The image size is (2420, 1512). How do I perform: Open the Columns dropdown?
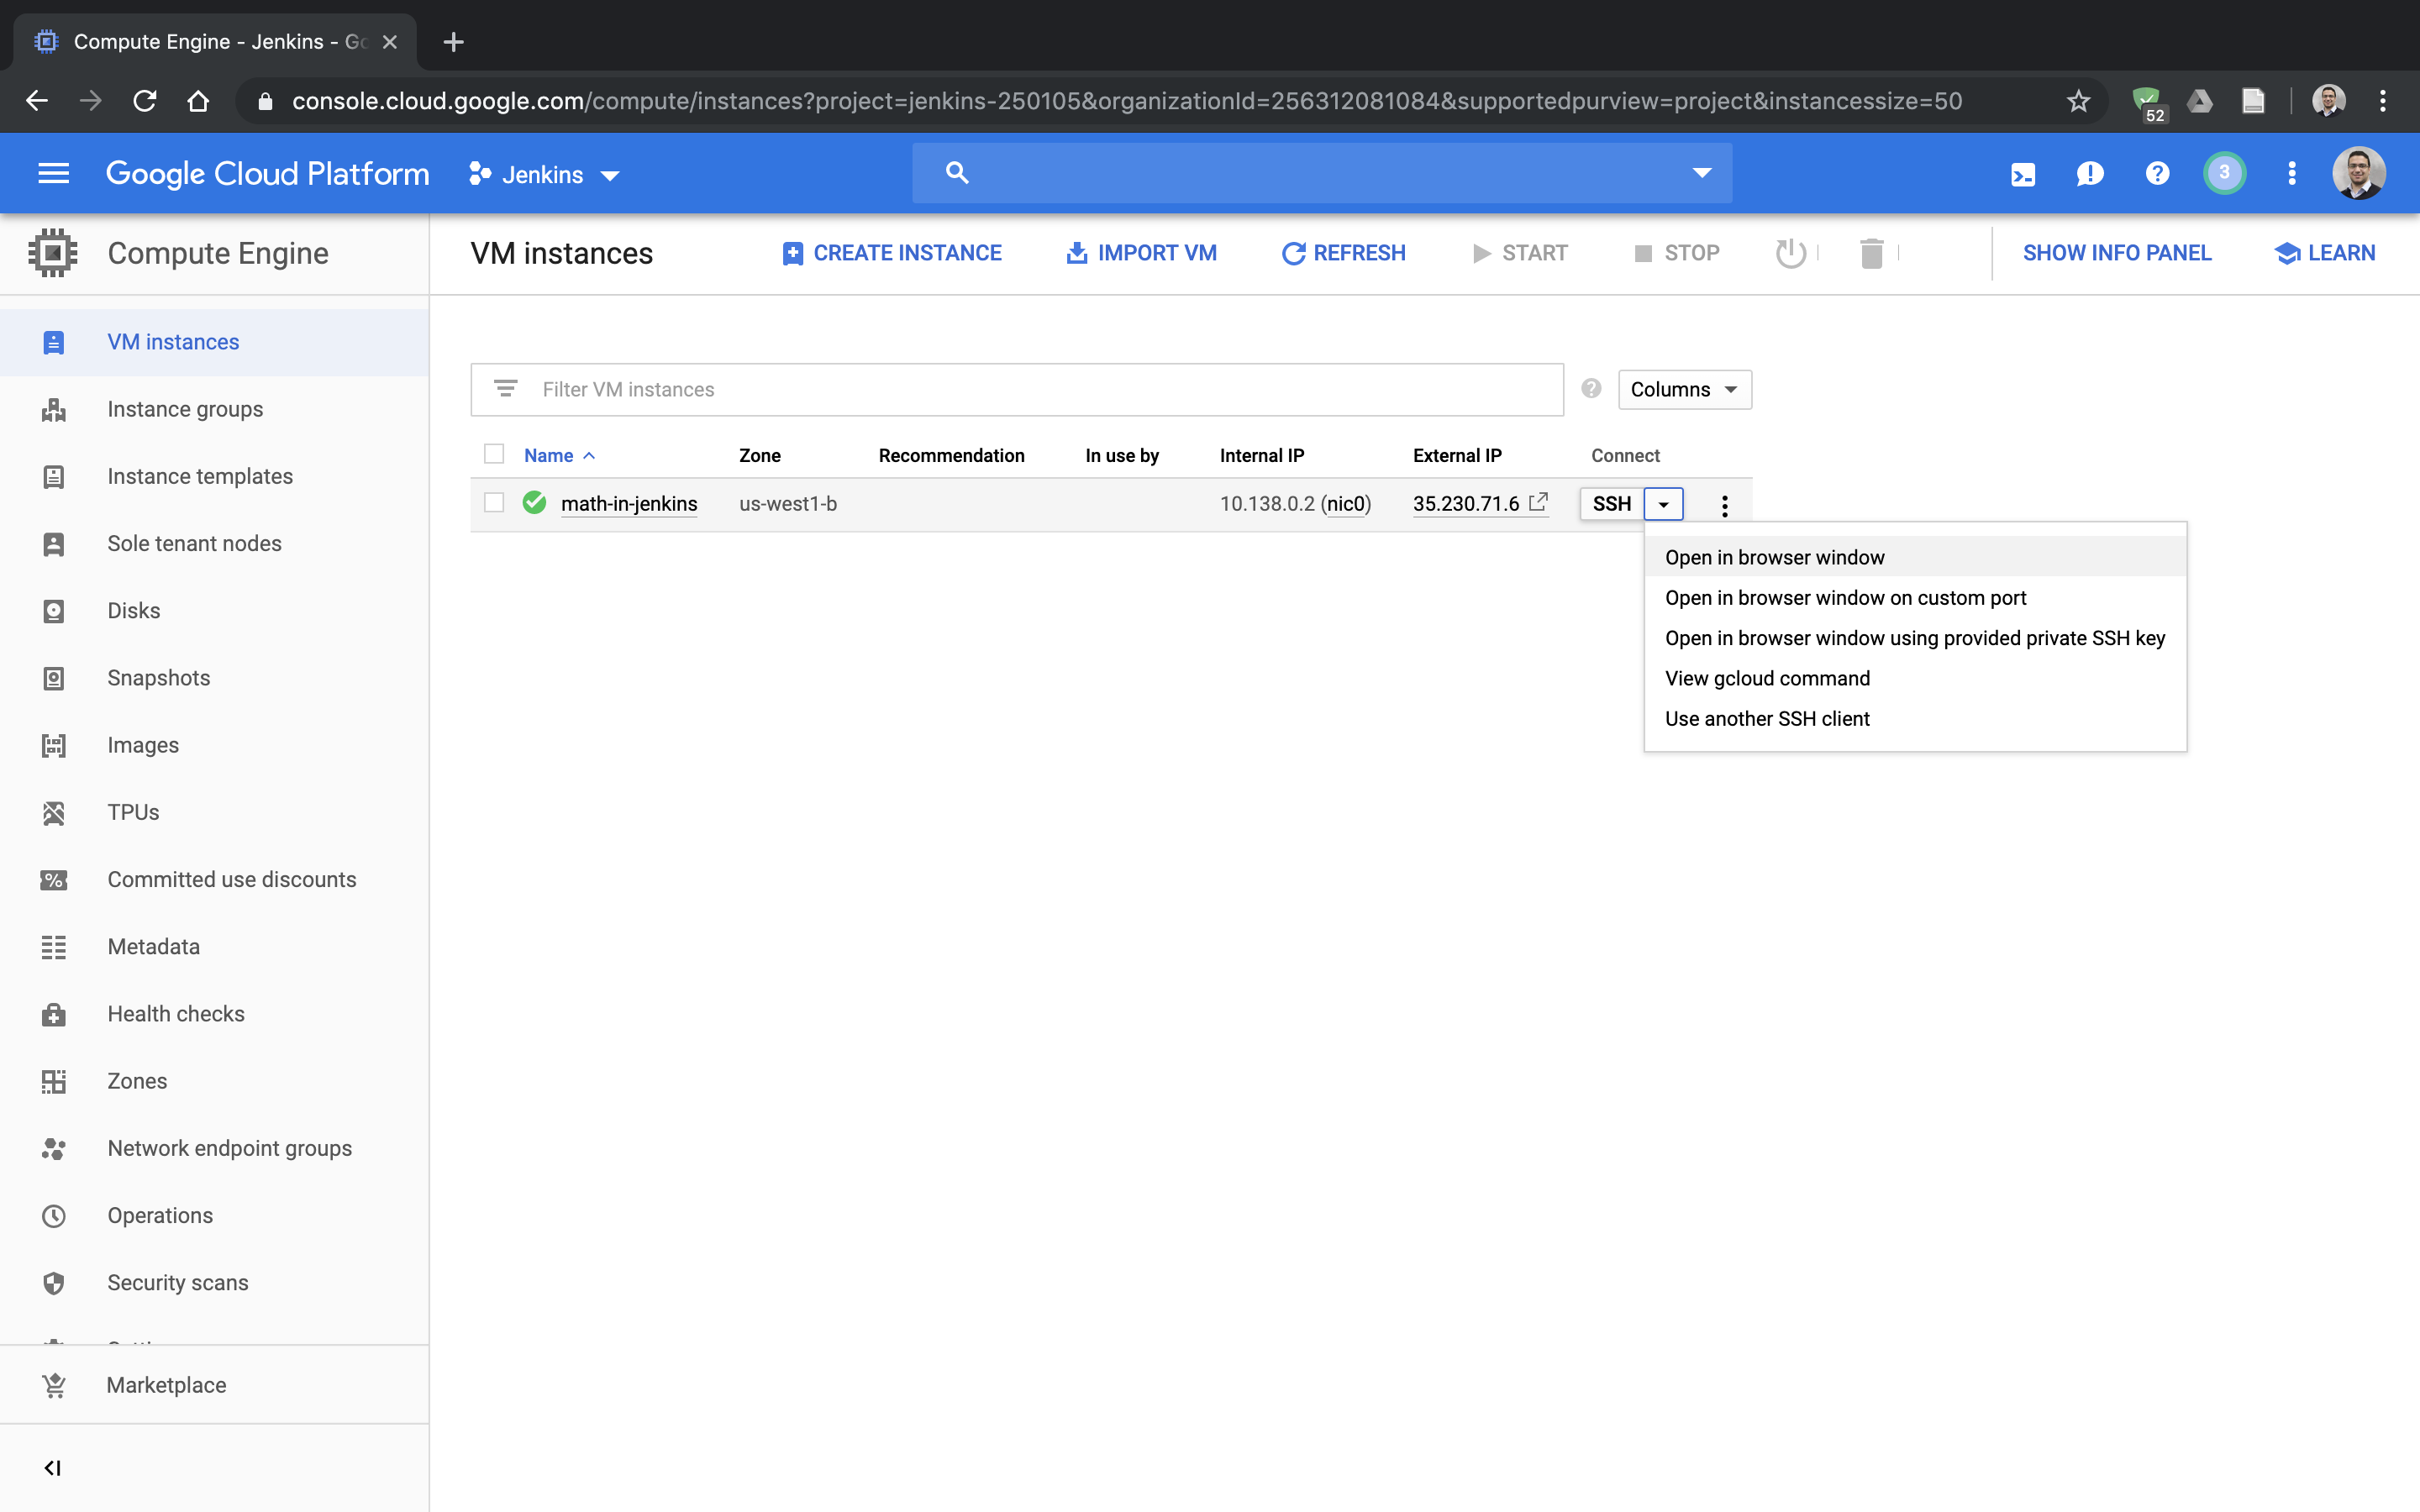point(1684,389)
